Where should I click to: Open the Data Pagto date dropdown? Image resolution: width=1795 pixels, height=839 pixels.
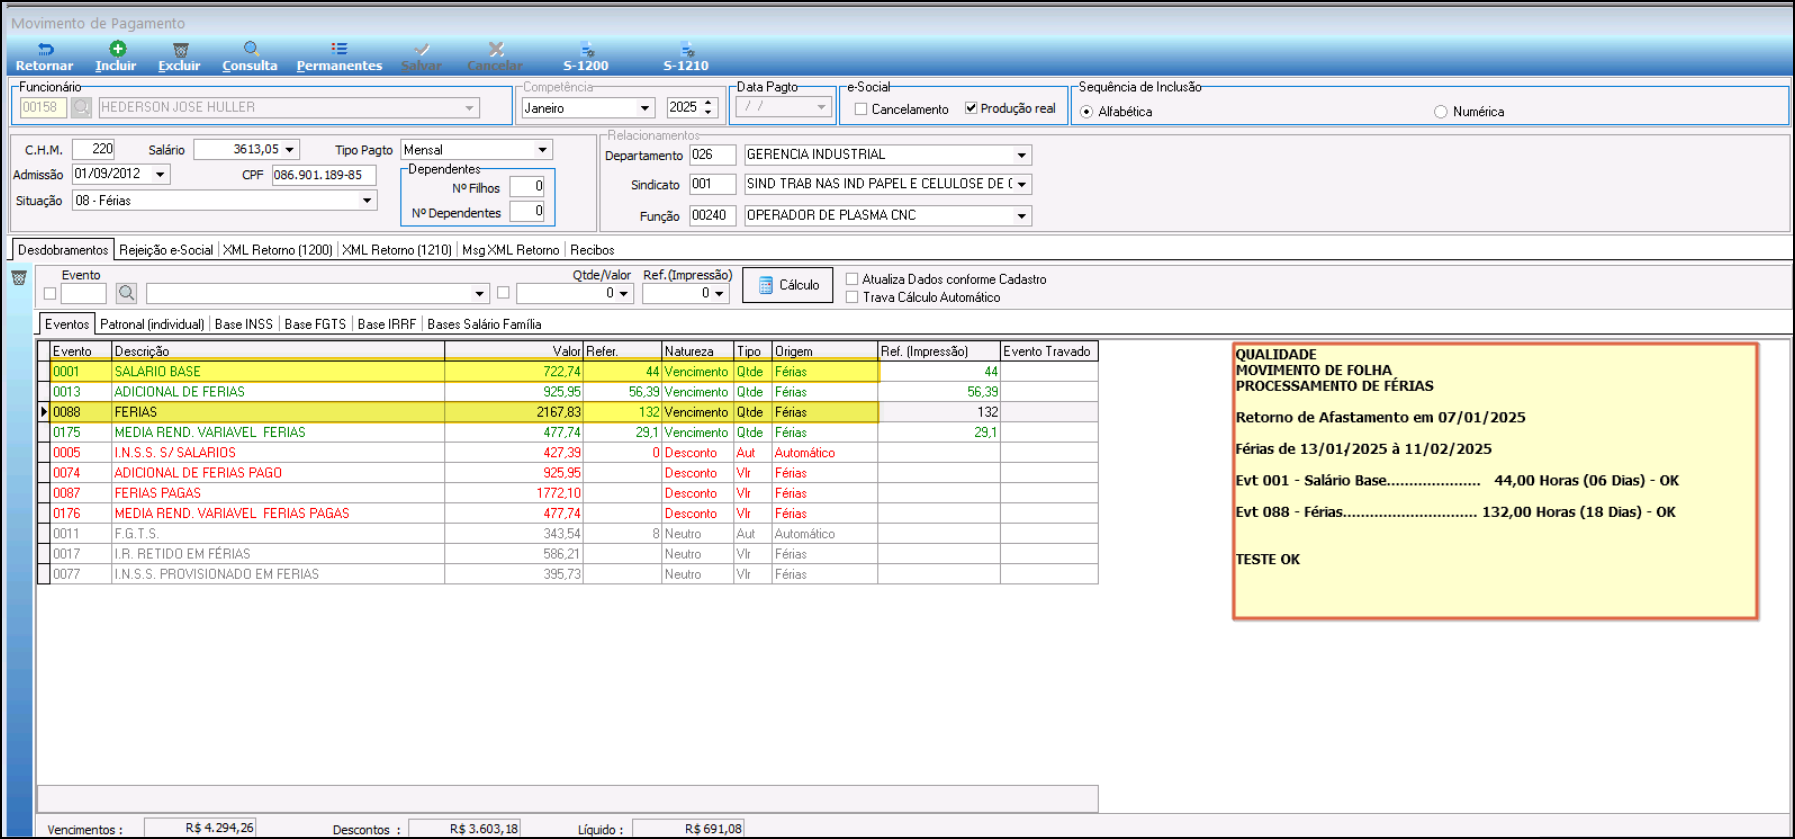point(821,107)
